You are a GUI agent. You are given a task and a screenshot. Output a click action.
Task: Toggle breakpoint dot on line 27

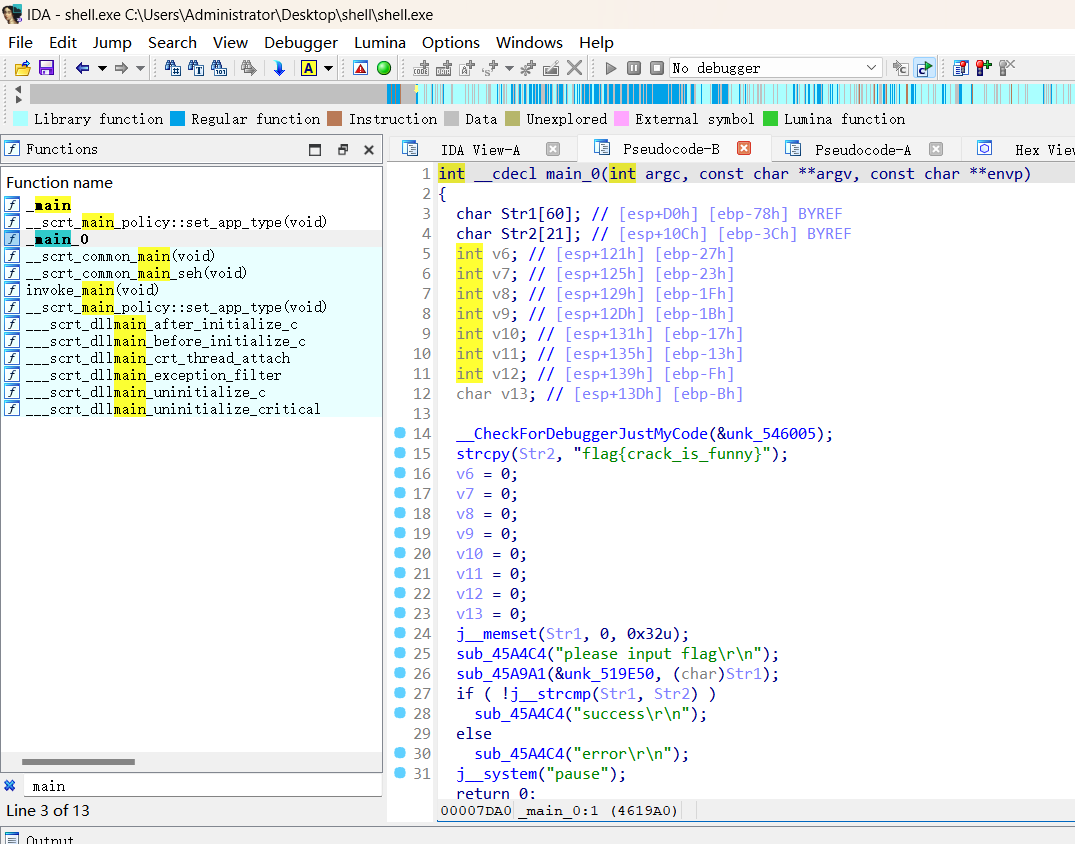(400, 693)
